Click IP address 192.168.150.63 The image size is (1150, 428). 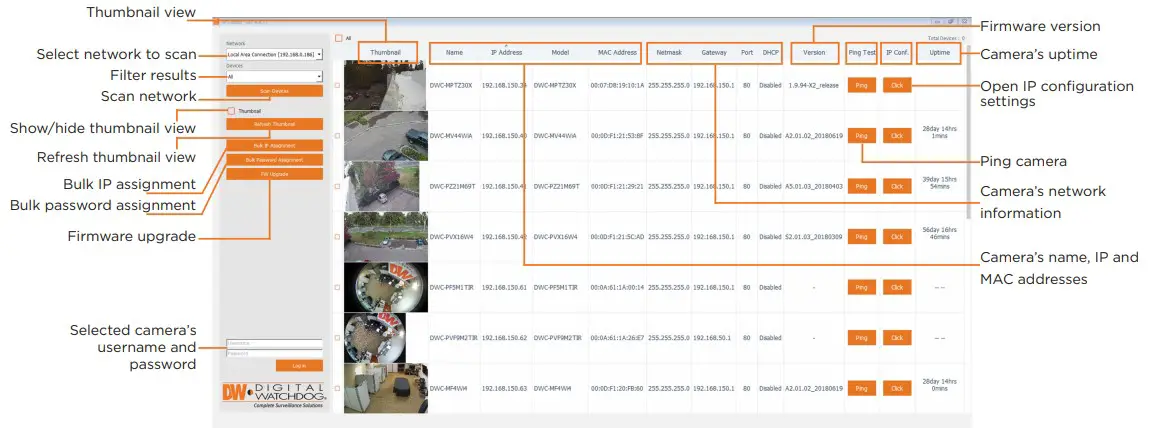pyautogui.click(x=505, y=388)
